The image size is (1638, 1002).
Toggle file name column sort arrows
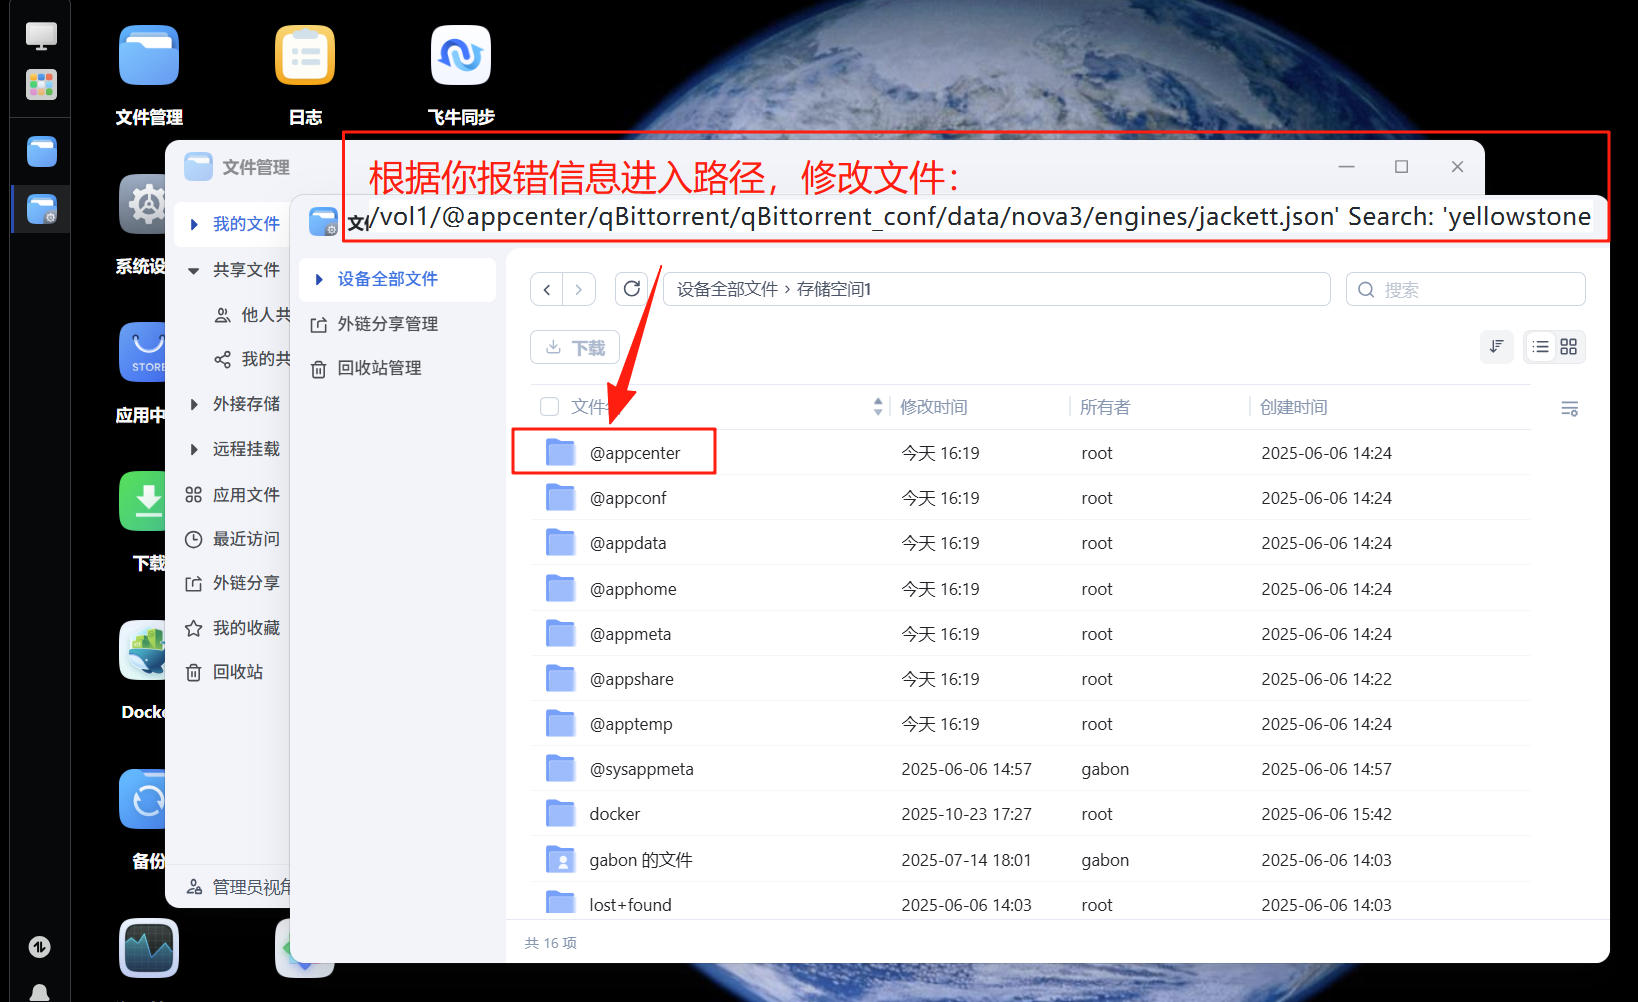click(878, 407)
